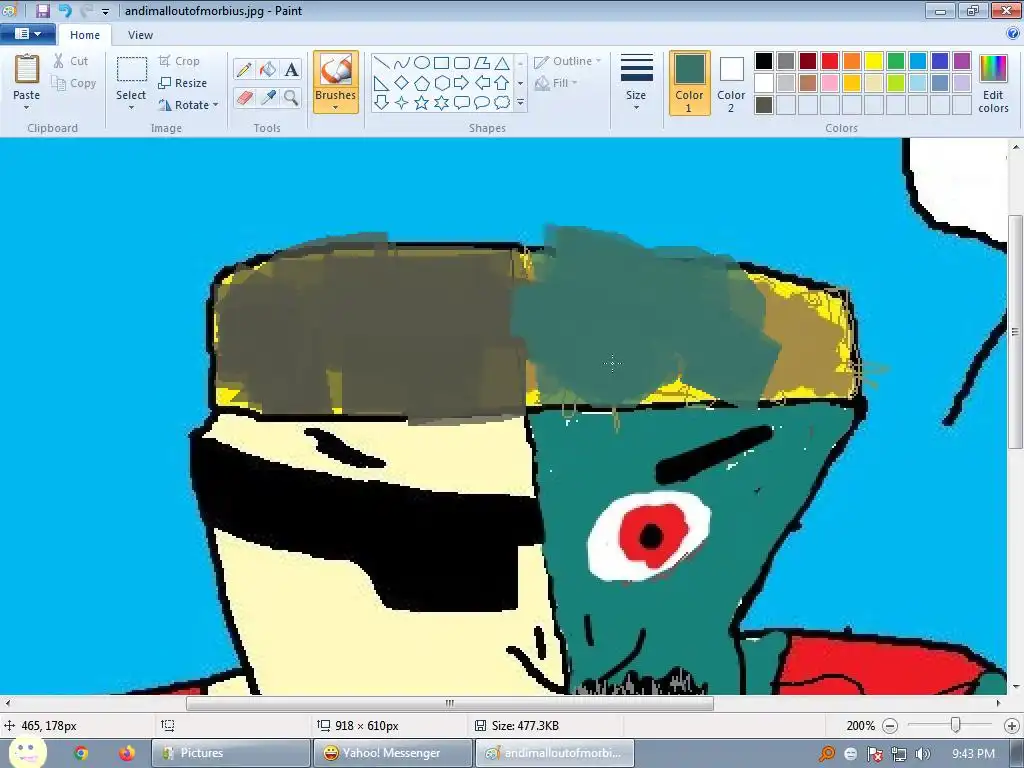This screenshot has height=768, width=1024.
Task: Choose the Rounded rectangle shape
Action: (462, 63)
